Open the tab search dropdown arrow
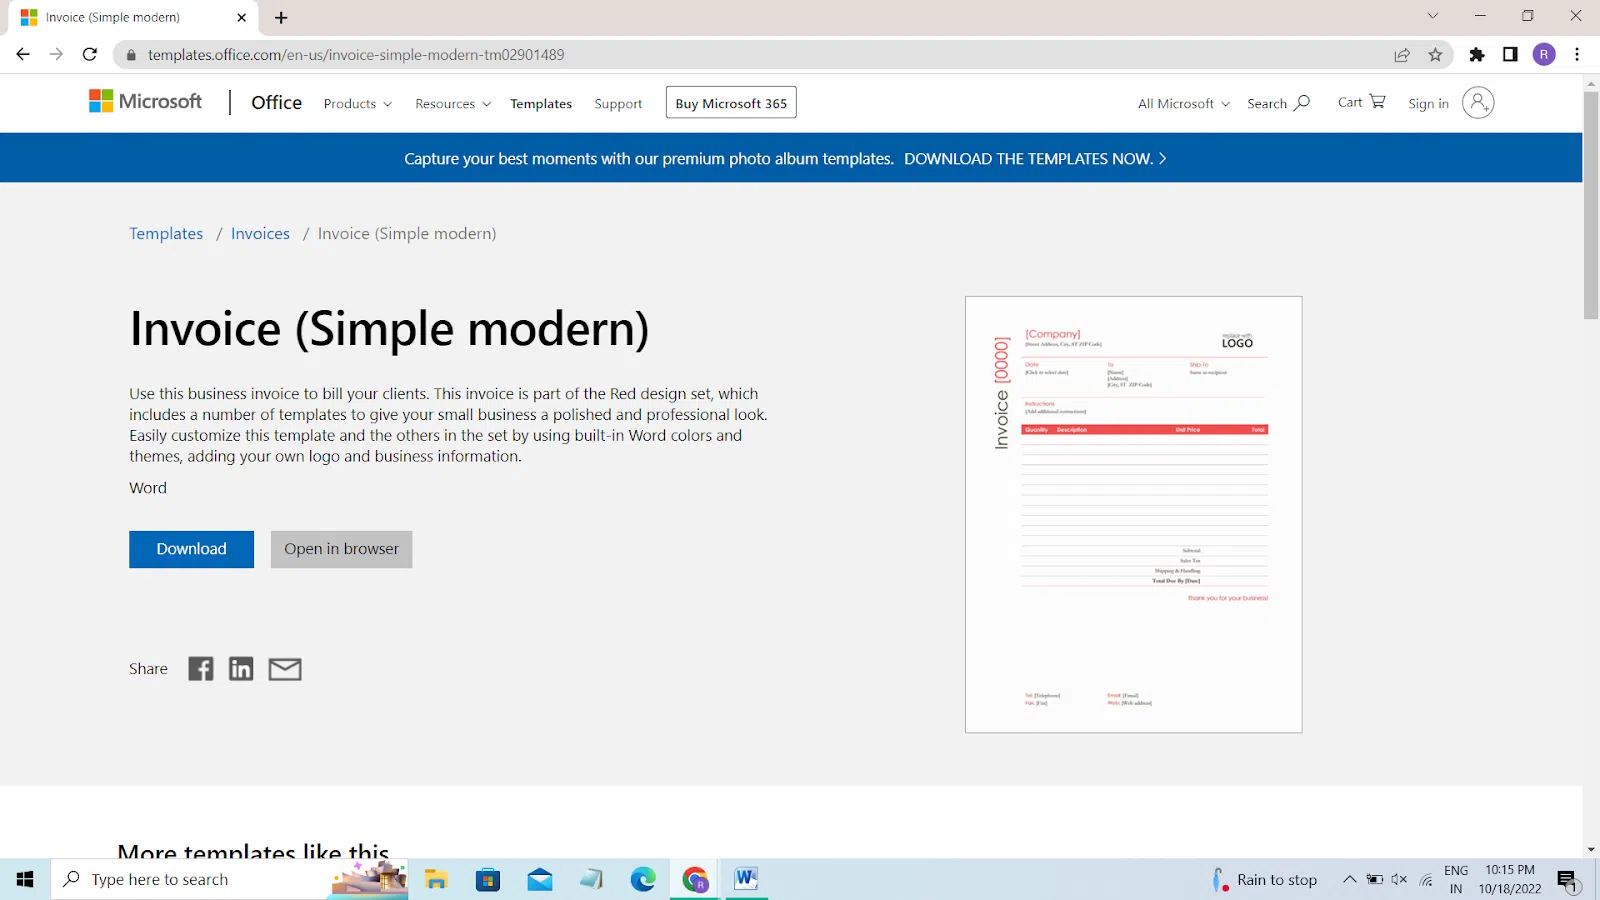The image size is (1600, 900). tap(1433, 16)
